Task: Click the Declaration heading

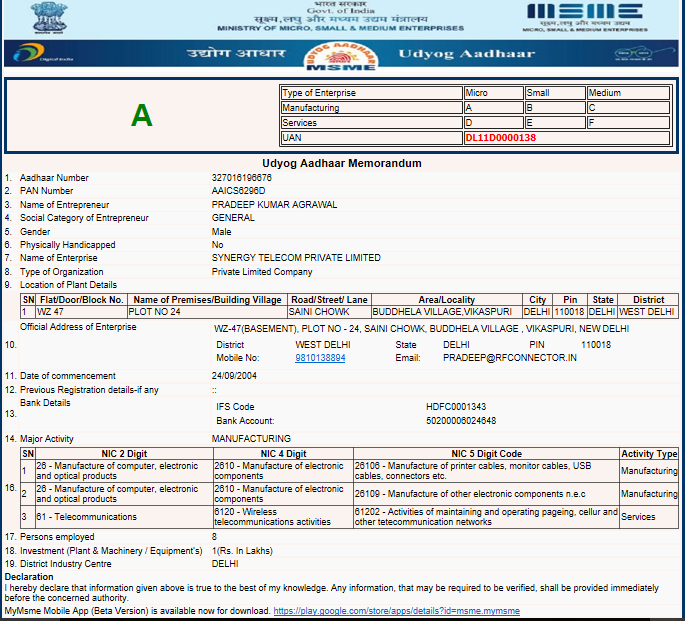Action: [x=29, y=576]
